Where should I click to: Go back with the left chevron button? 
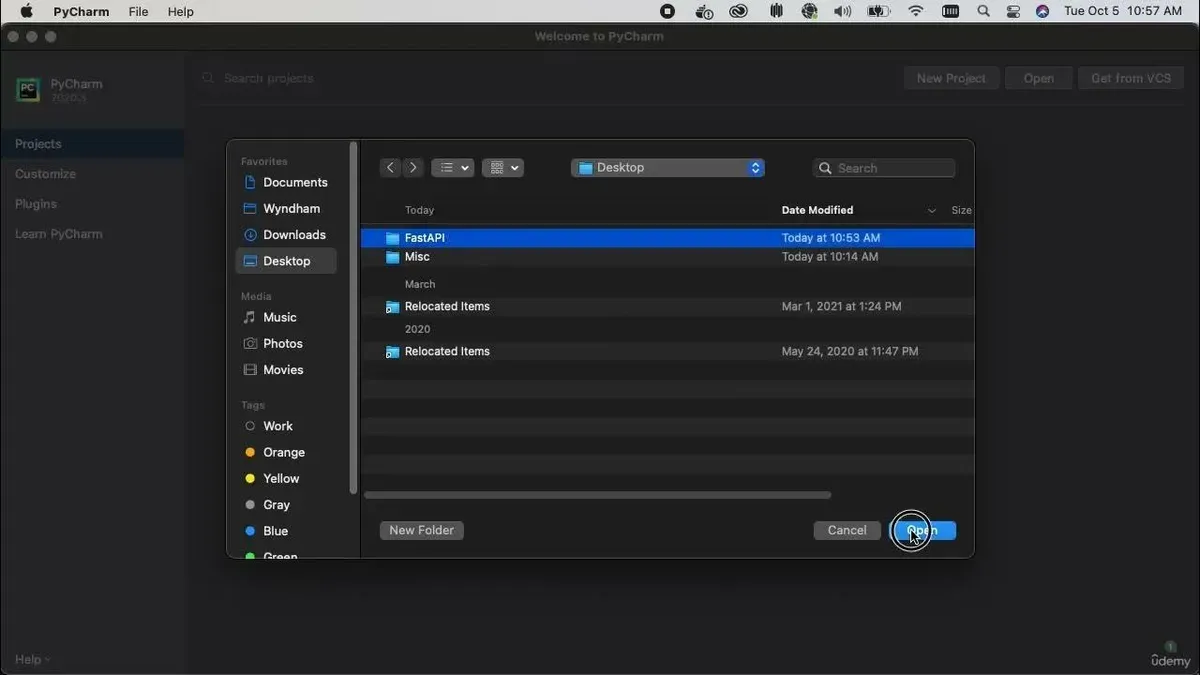tap(391, 168)
